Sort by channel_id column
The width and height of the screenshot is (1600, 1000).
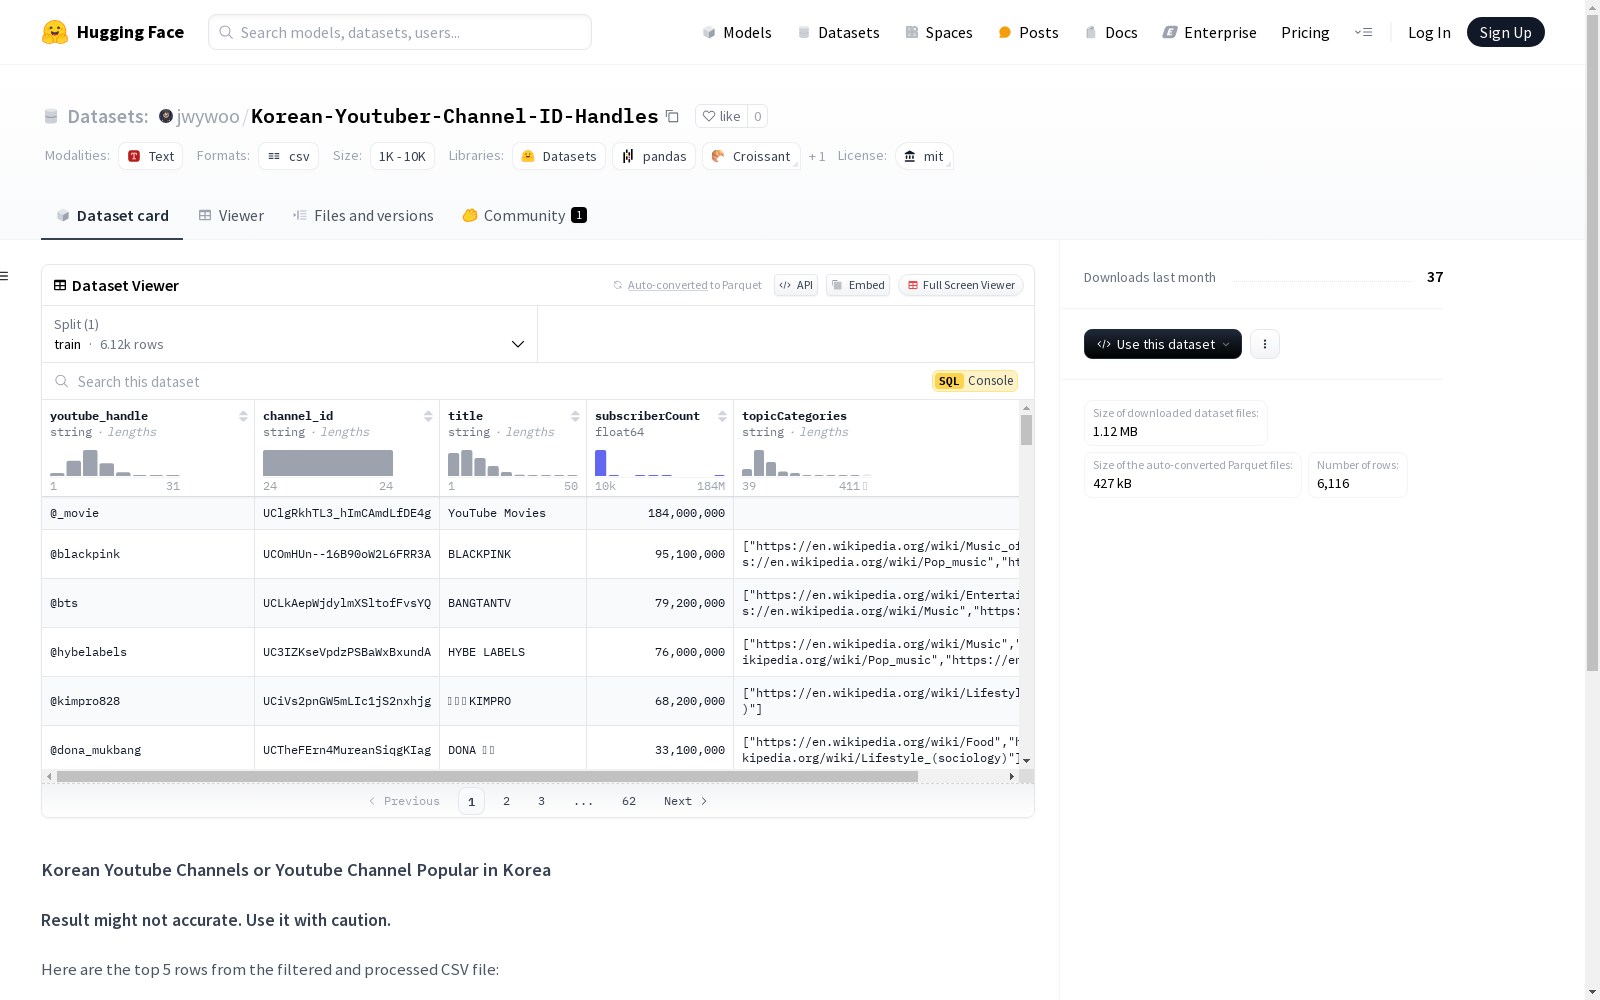428,416
